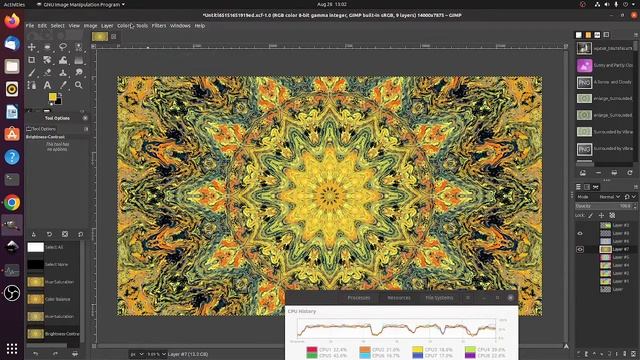
Task: Toggle visibility eye of Layer #7
Action: 580,249
